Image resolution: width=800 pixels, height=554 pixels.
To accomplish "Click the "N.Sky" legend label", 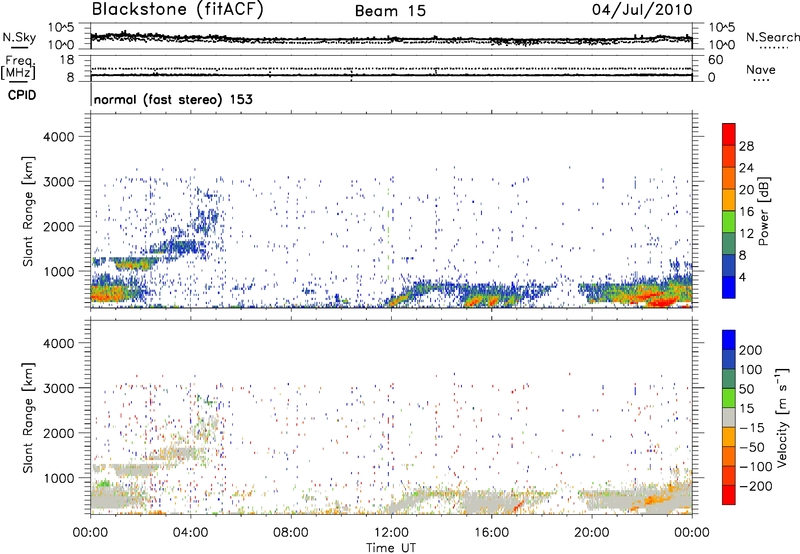I will click(x=19, y=37).
